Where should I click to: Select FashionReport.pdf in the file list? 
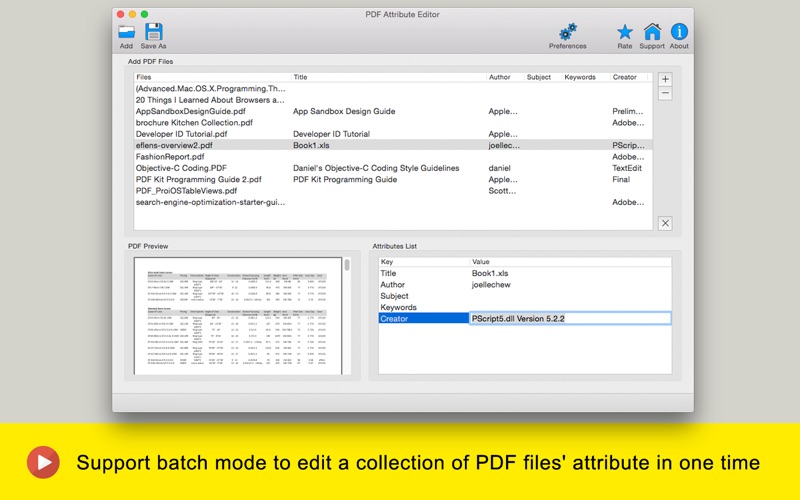(x=170, y=157)
